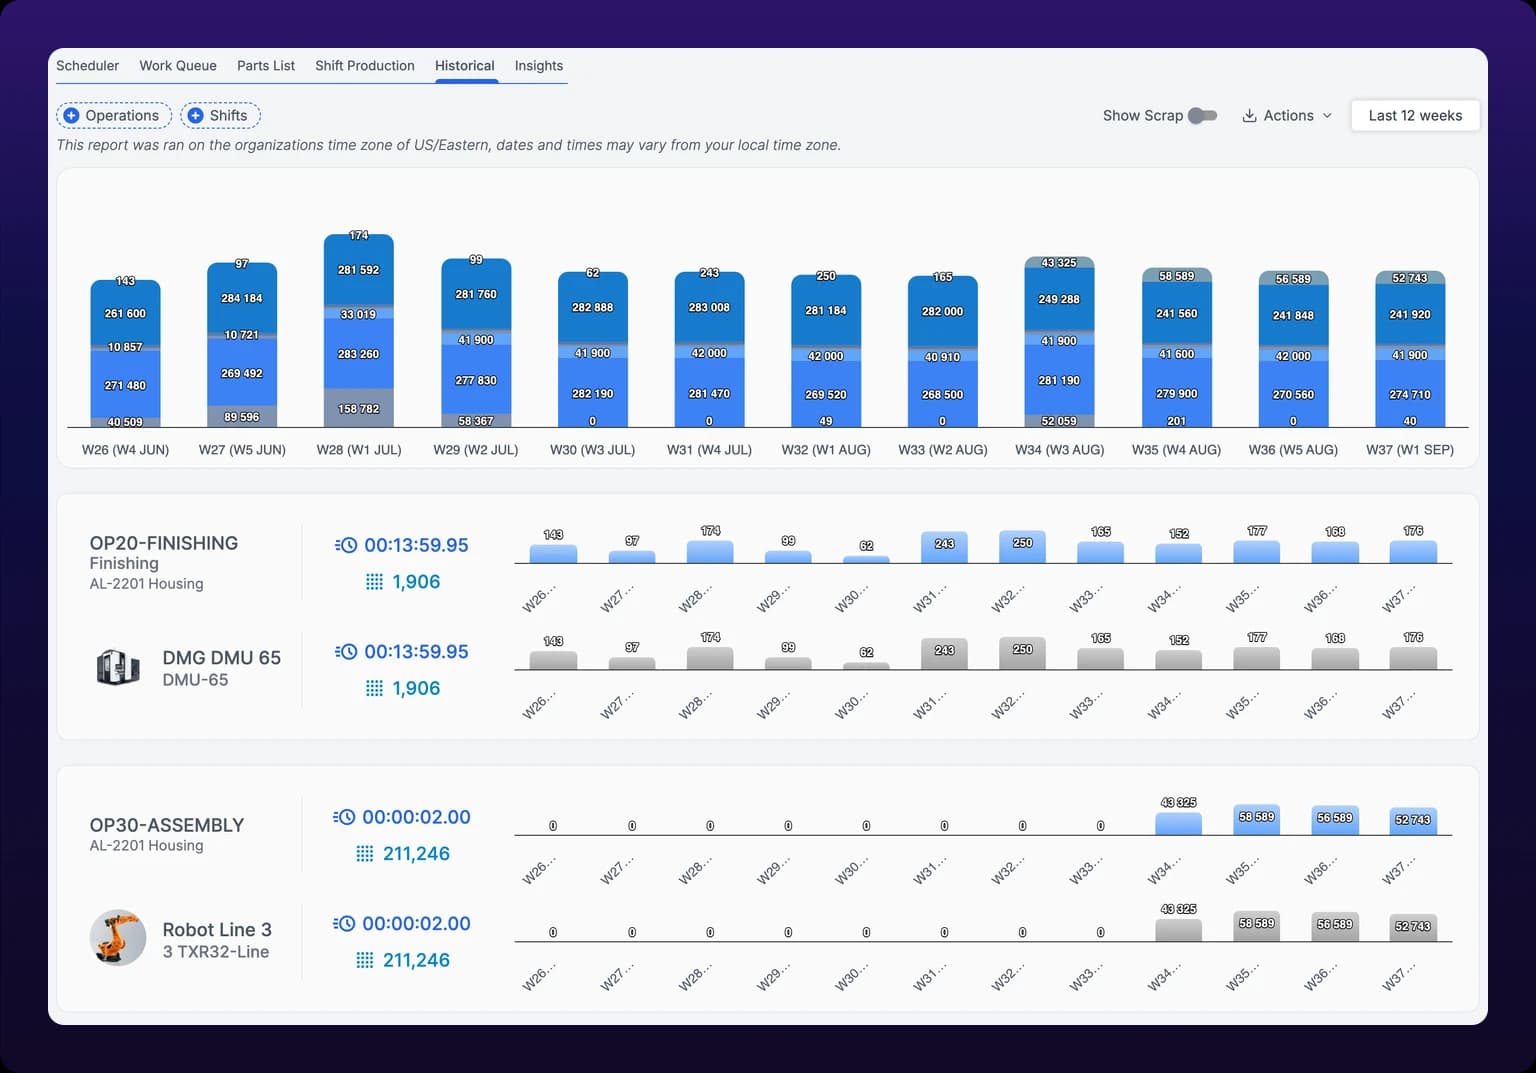Click the clock icon in DMG DMU 65 row

pyautogui.click(x=346, y=652)
